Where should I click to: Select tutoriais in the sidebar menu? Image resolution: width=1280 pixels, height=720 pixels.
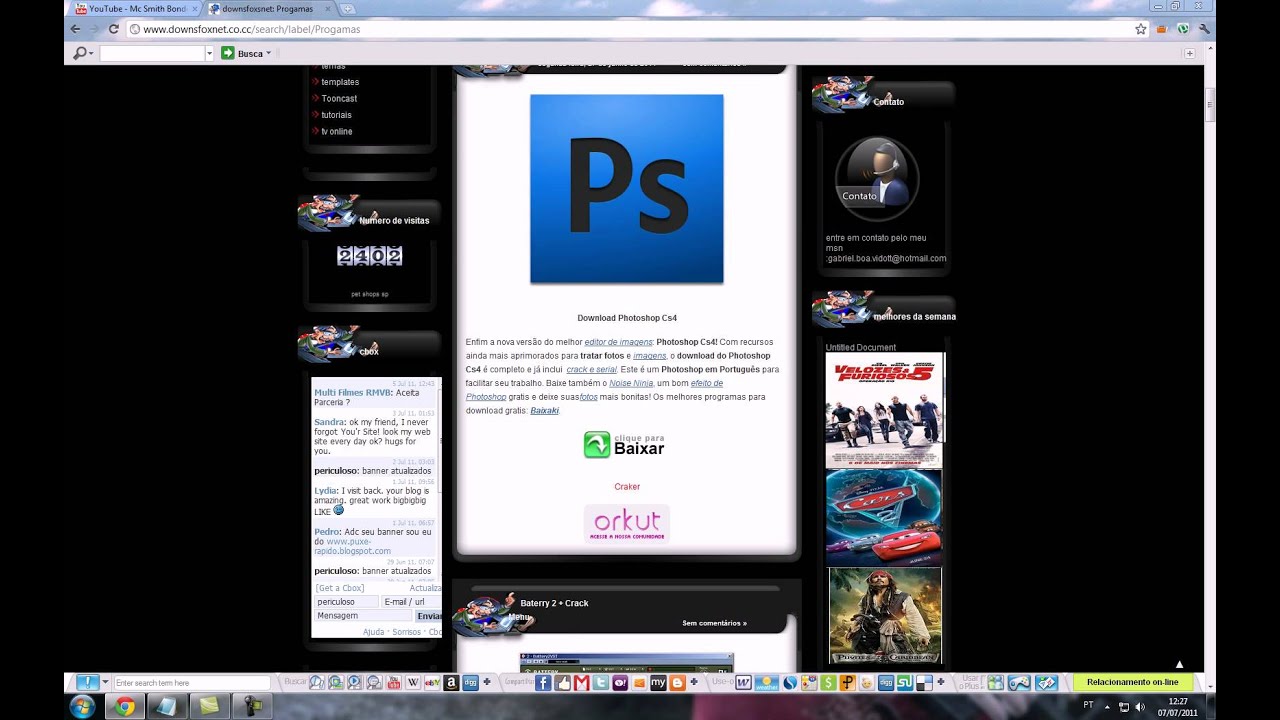point(336,115)
